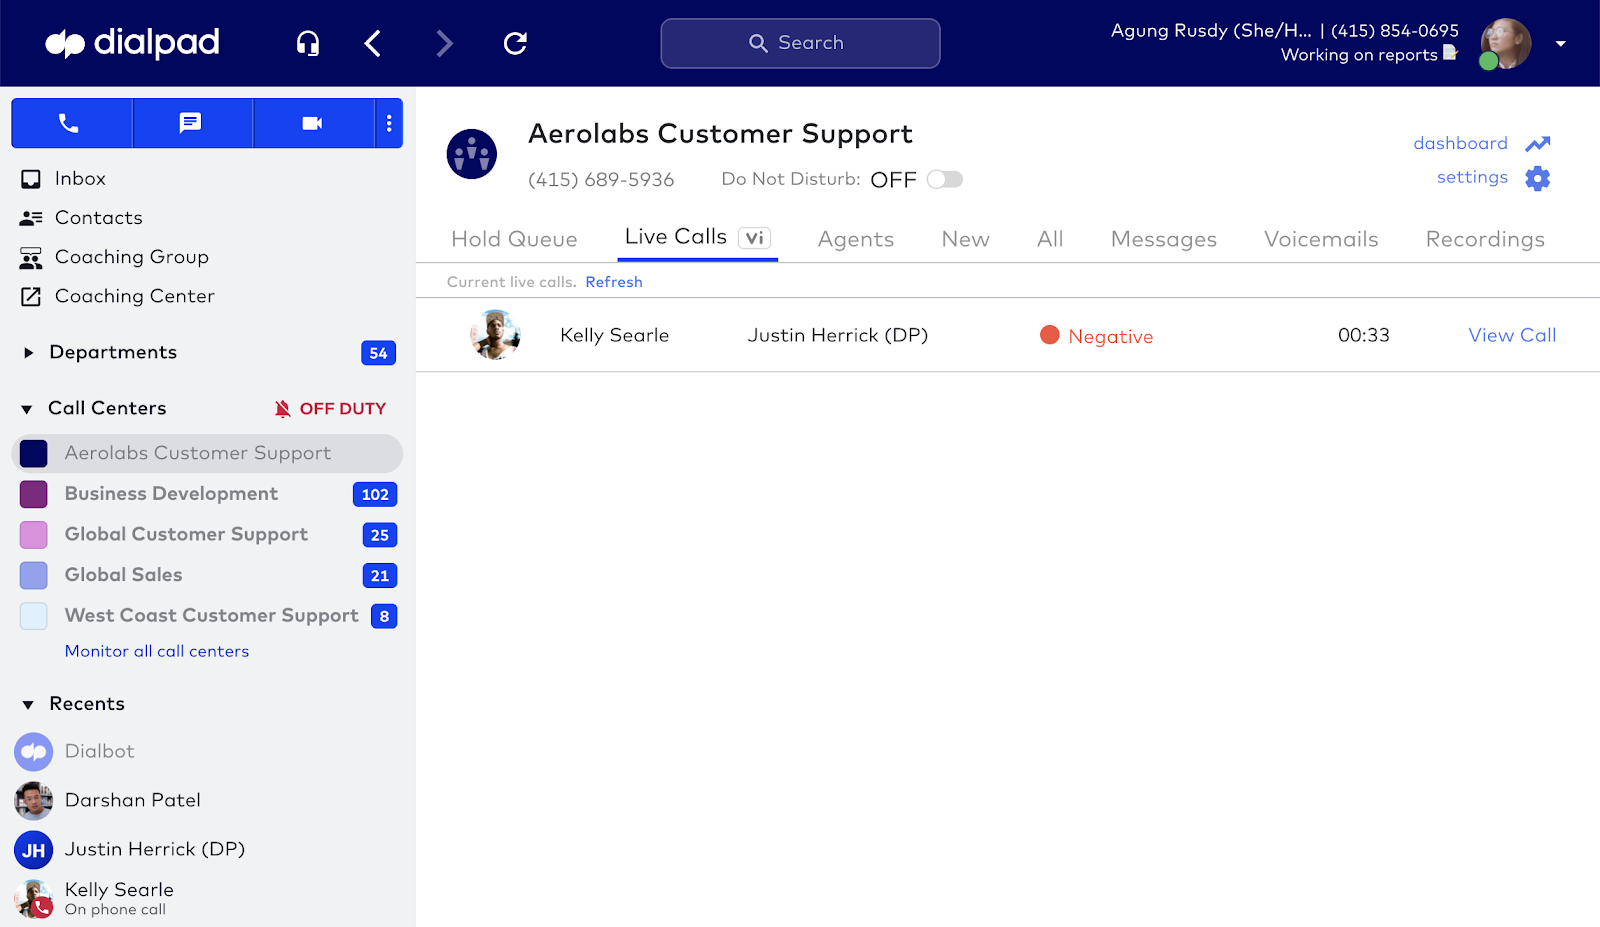The image size is (1600, 927).
Task: Switch to Recordings tab
Action: (1485, 239)
